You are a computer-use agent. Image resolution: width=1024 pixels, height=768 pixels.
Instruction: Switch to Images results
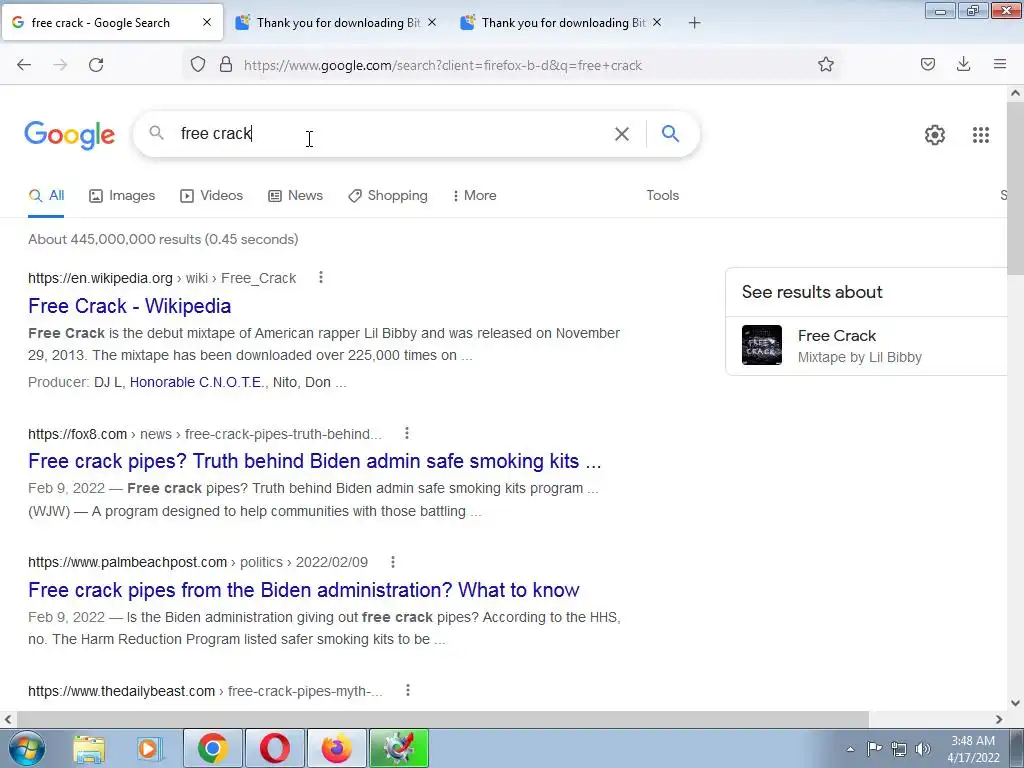122,195
